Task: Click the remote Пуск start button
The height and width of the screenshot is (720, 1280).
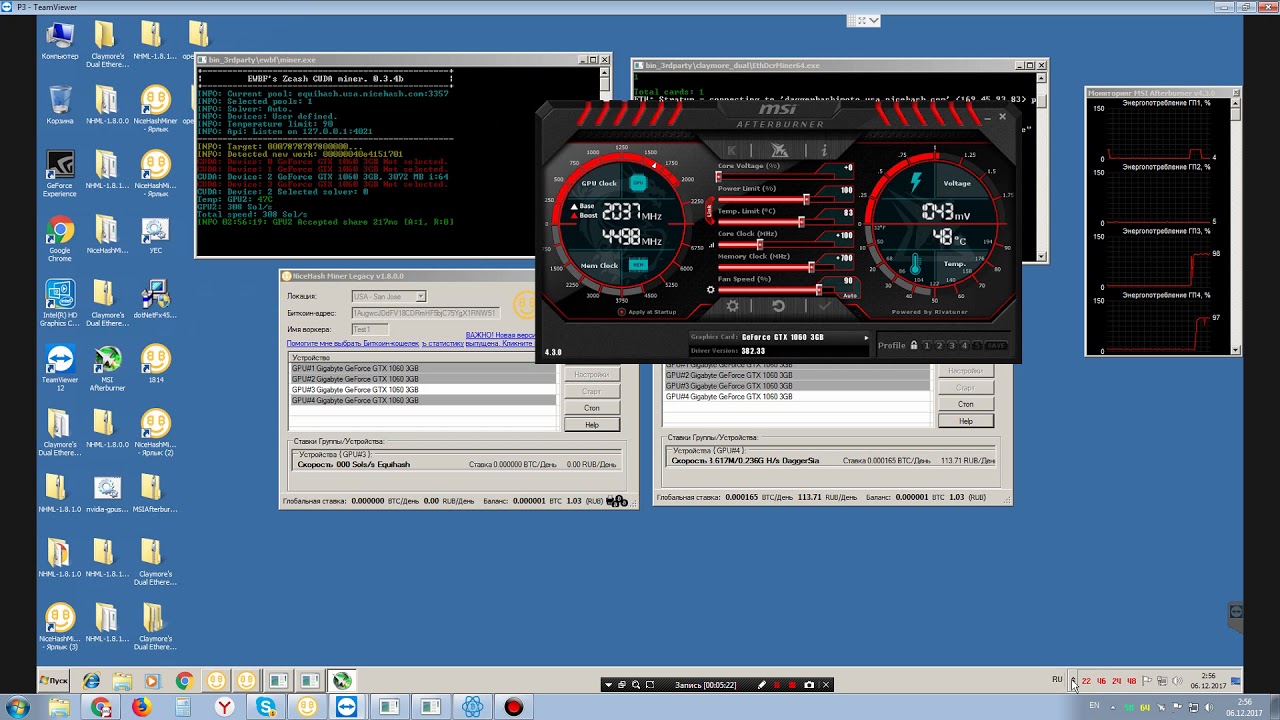Action: 53,680
